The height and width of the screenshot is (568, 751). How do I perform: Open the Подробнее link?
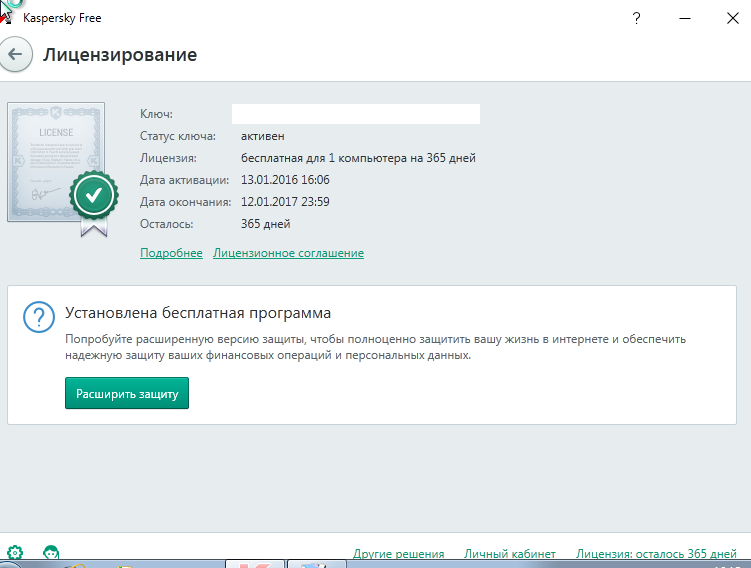click(171, 253)
